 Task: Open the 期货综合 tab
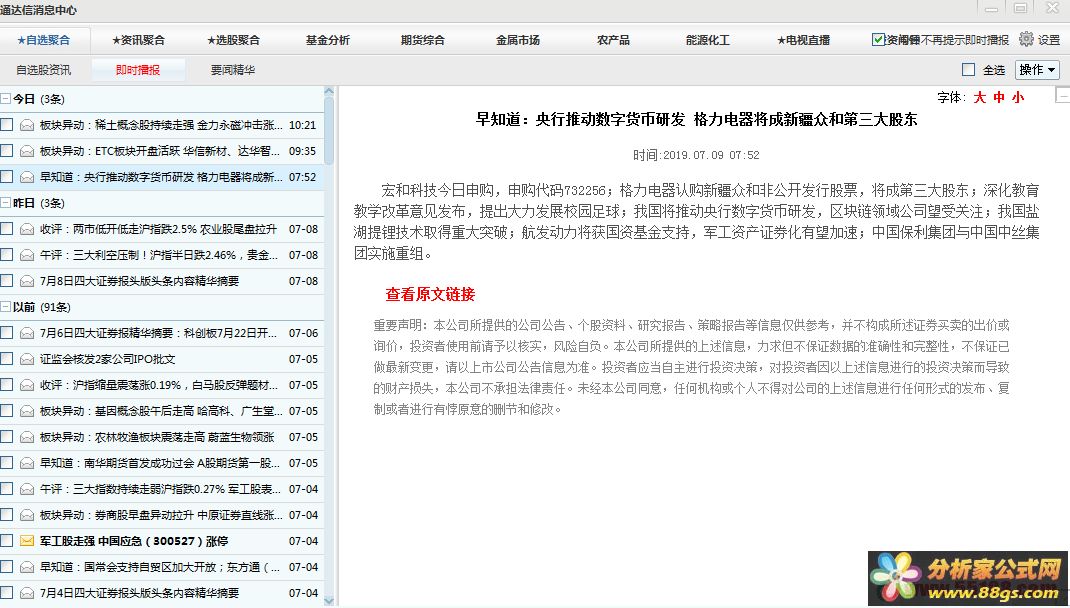[422, 40]
